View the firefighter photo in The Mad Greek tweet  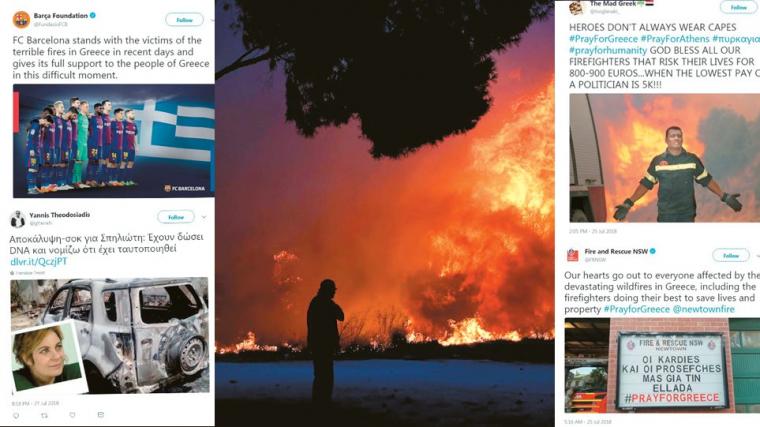(665, 158)
